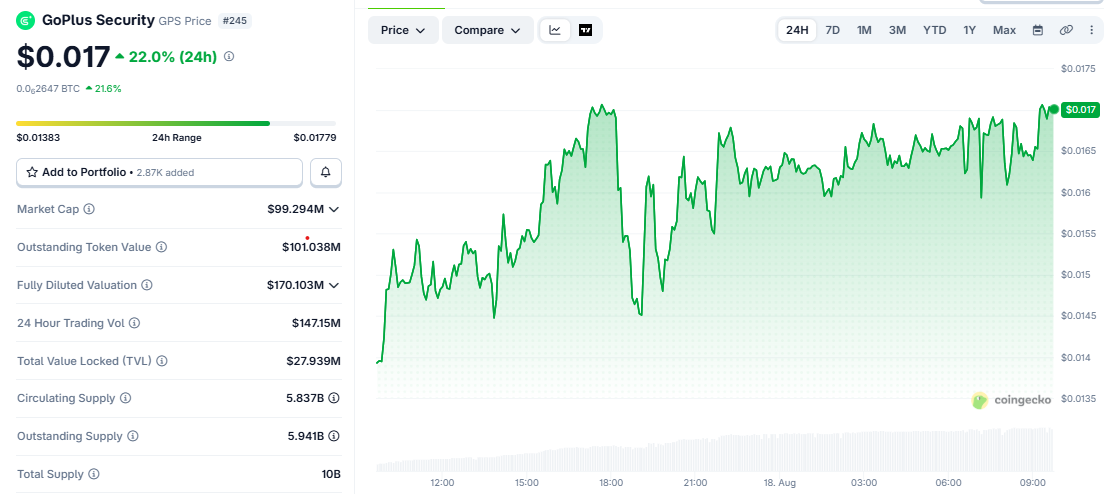Click the $0.0175 y-axis label
The height and width of the screenshot is (494, 1105).
[x=1078, y=68]
